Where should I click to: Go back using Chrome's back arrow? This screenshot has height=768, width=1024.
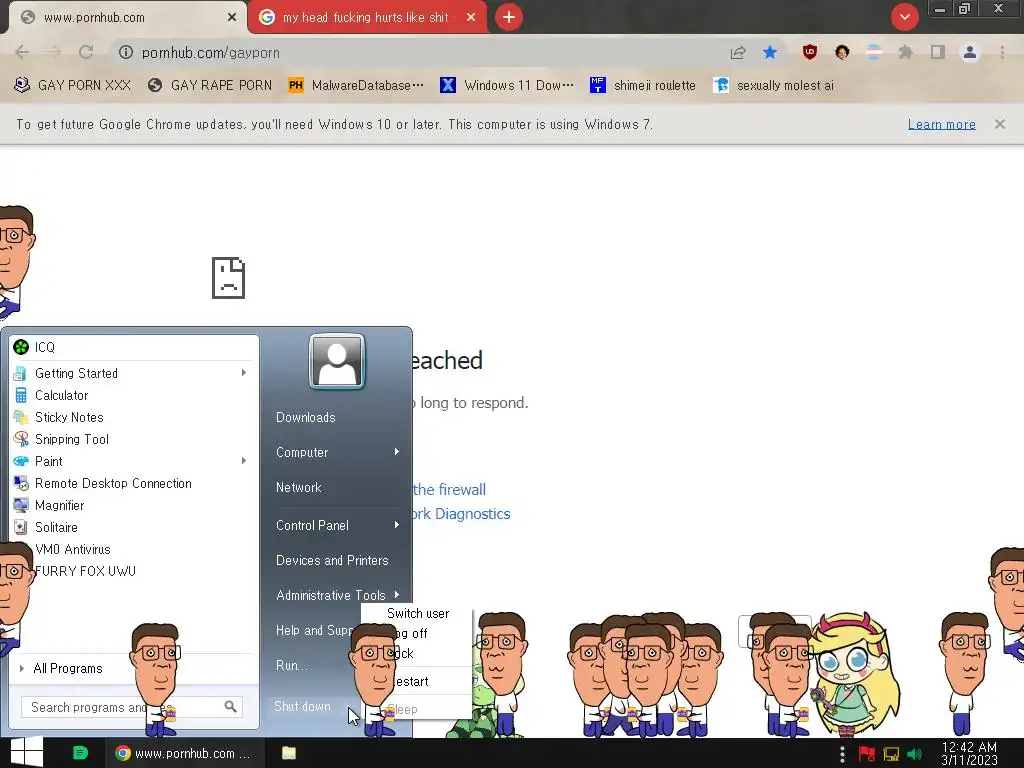[x=22, y=52]
